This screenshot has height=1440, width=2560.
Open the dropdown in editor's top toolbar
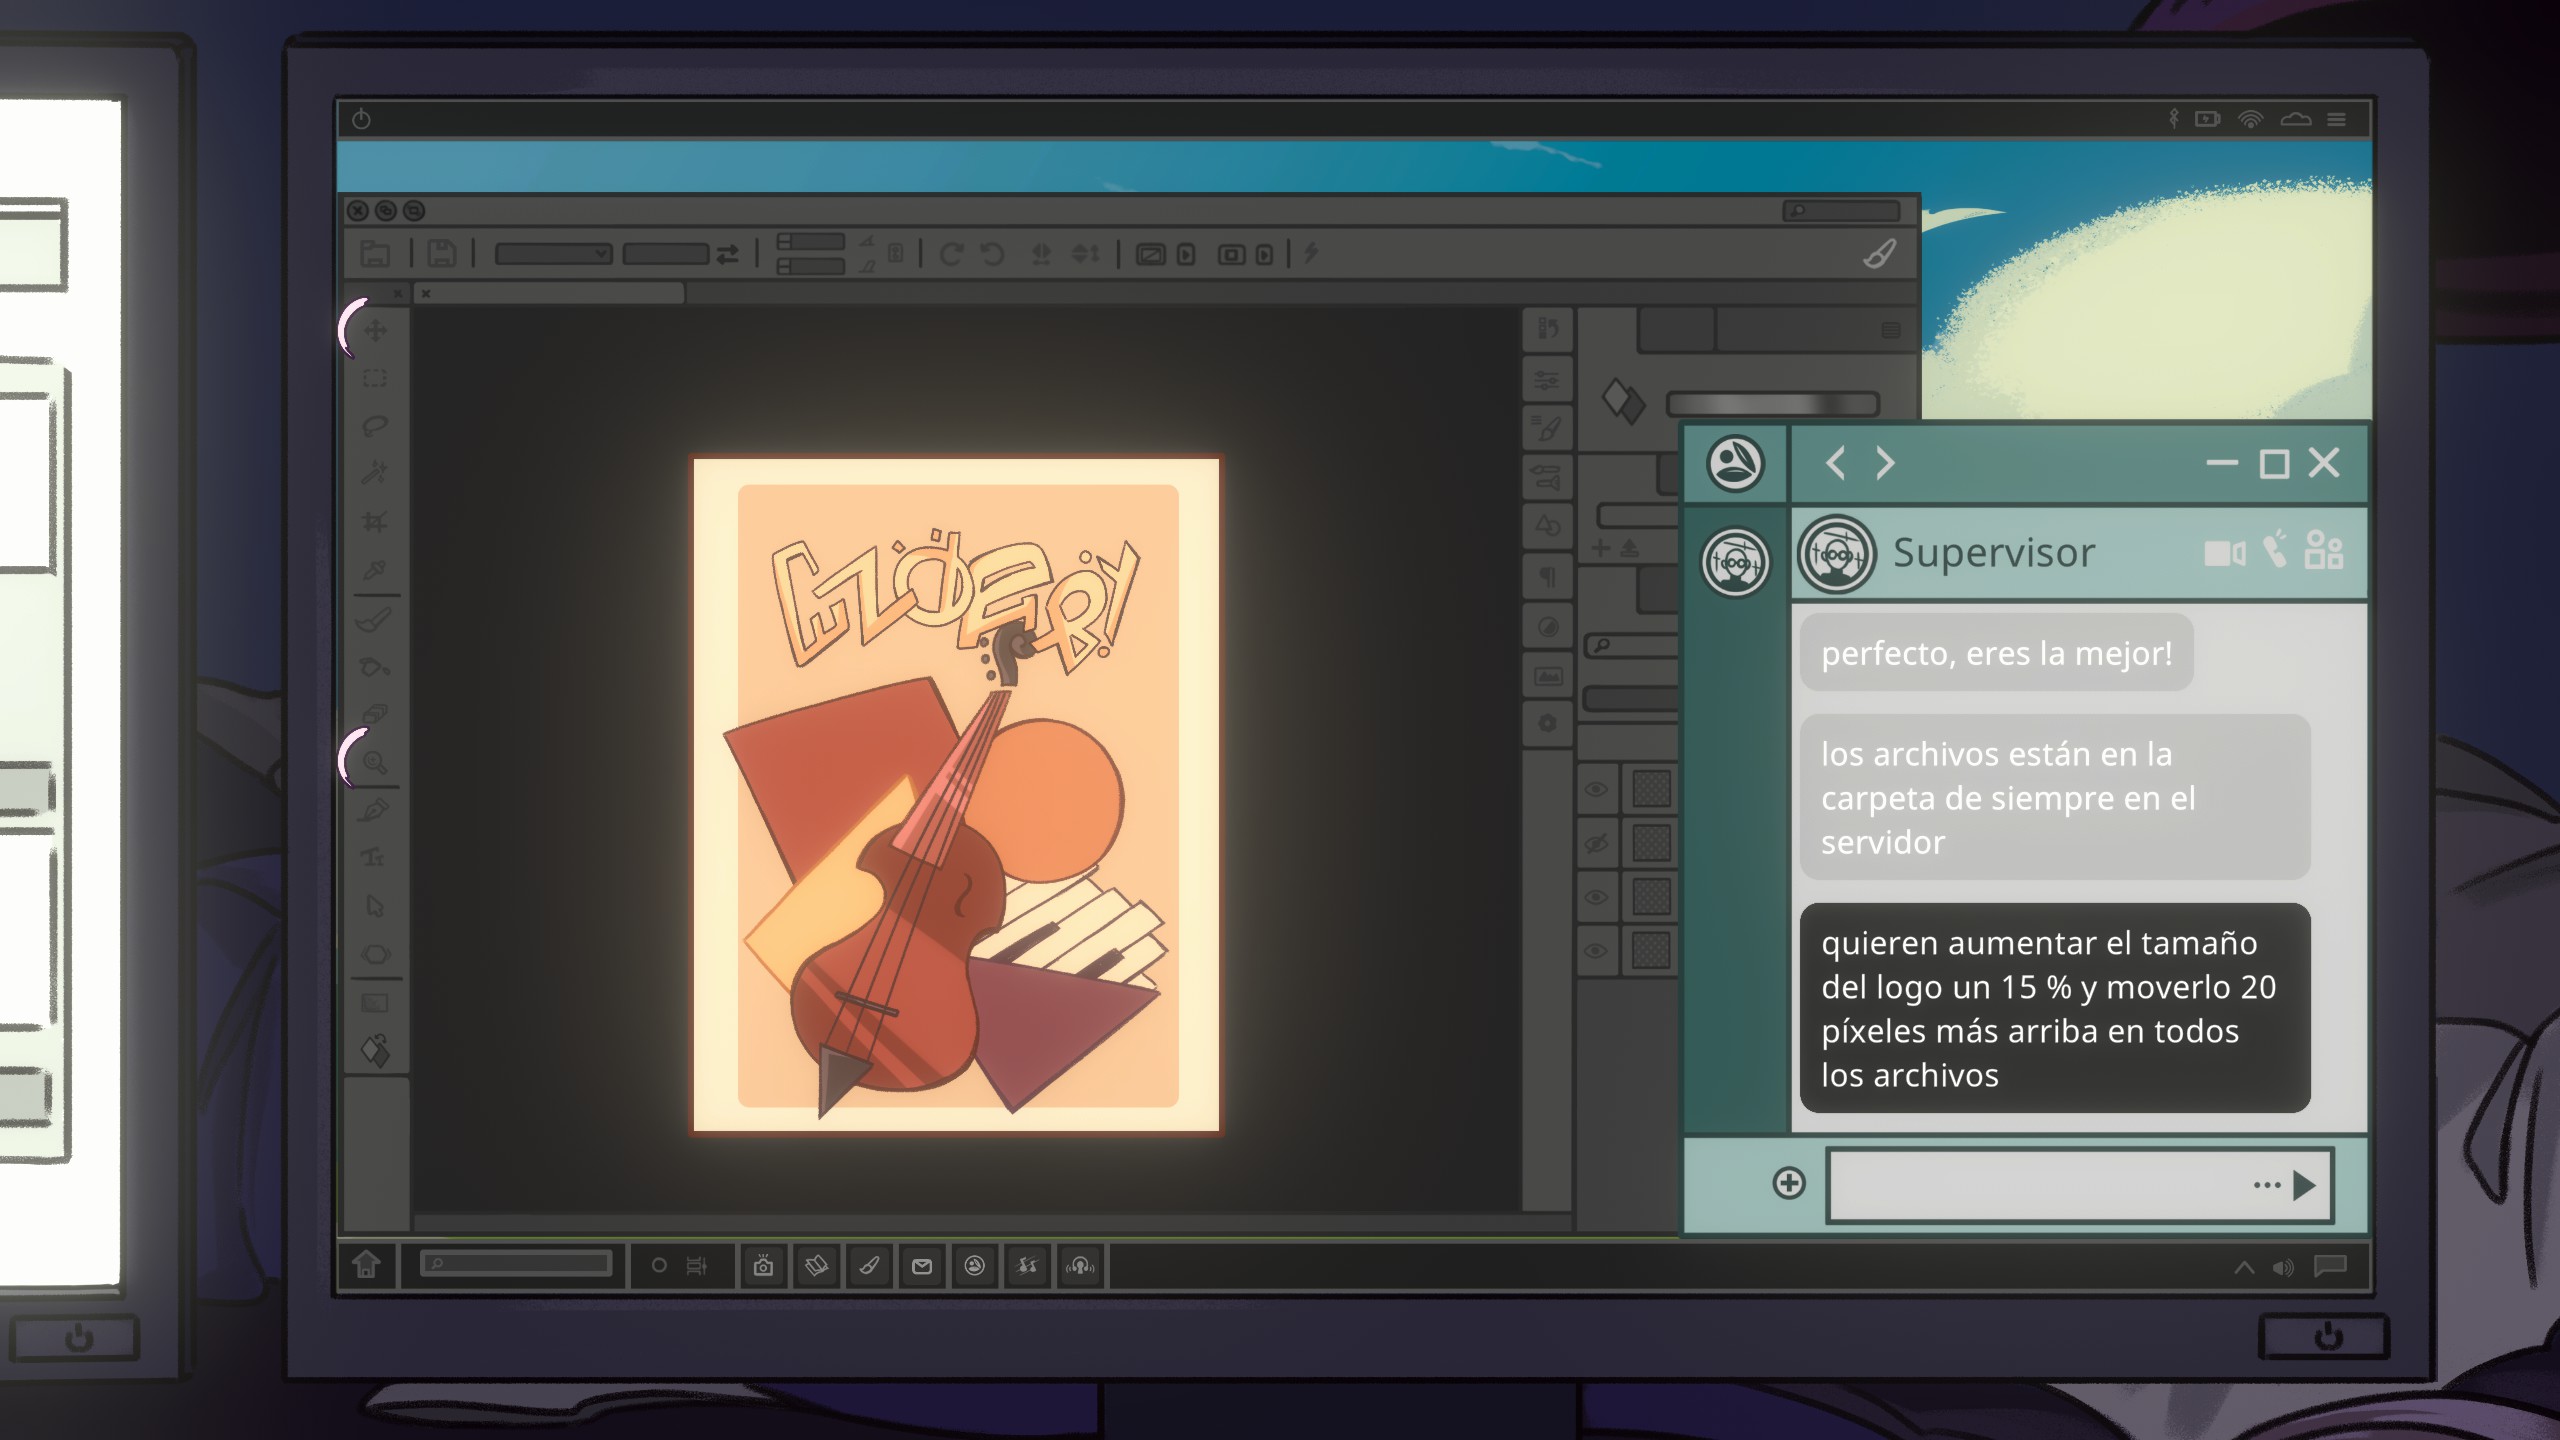pyautogui.click(x=554, y=254)
